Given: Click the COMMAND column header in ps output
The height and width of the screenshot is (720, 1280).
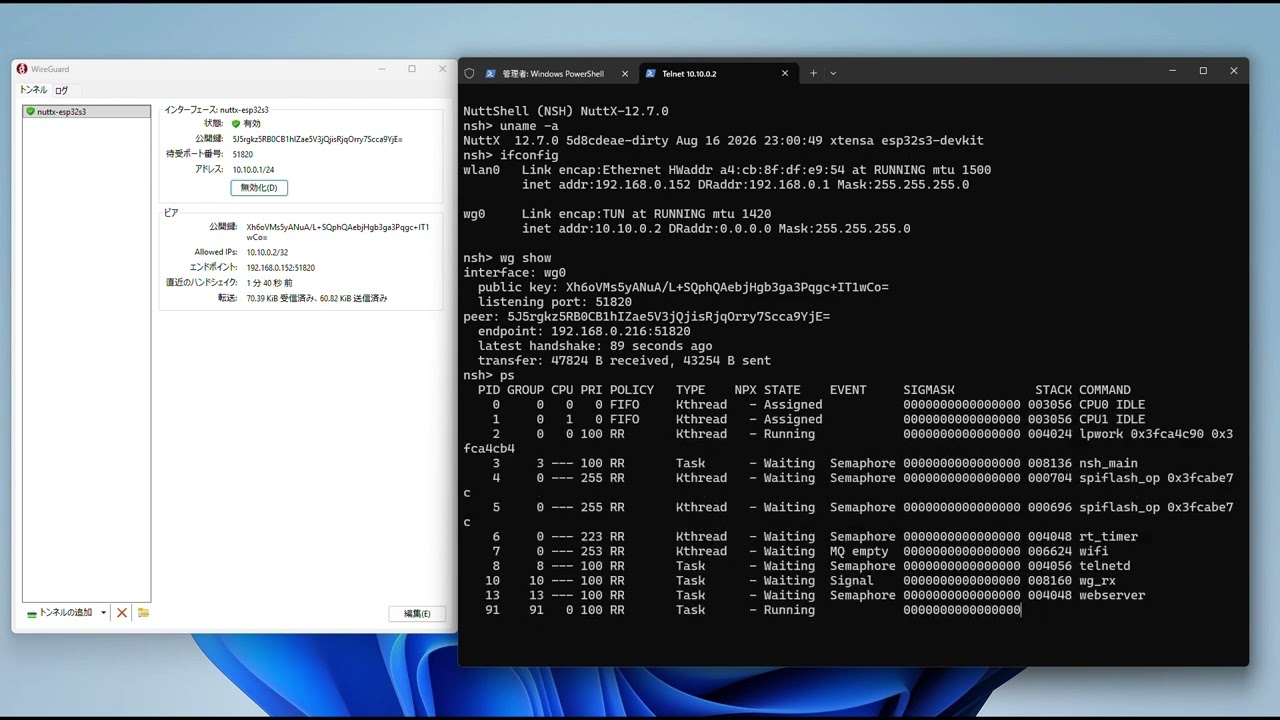Looking at the screenshot, I should pos(1105,390).
